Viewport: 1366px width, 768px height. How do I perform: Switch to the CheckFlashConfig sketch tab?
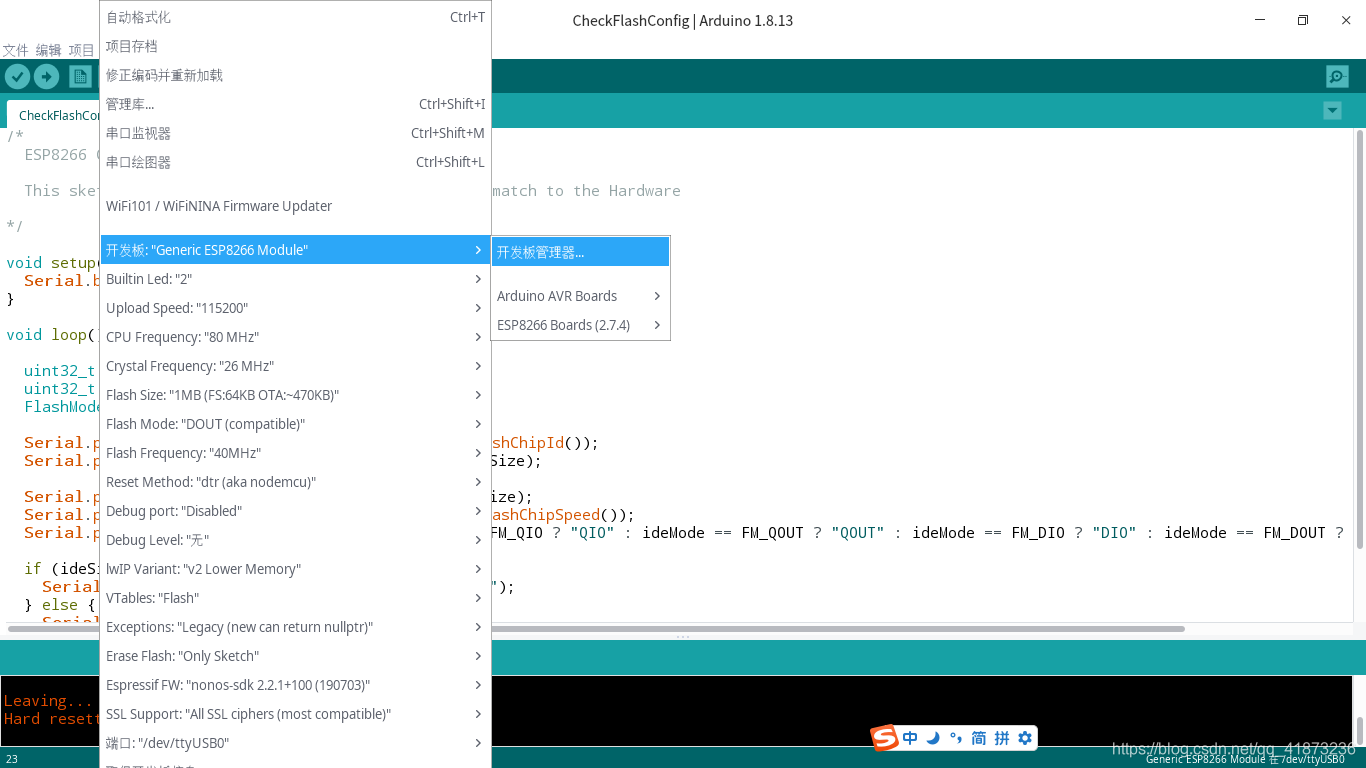pos(55,115)
